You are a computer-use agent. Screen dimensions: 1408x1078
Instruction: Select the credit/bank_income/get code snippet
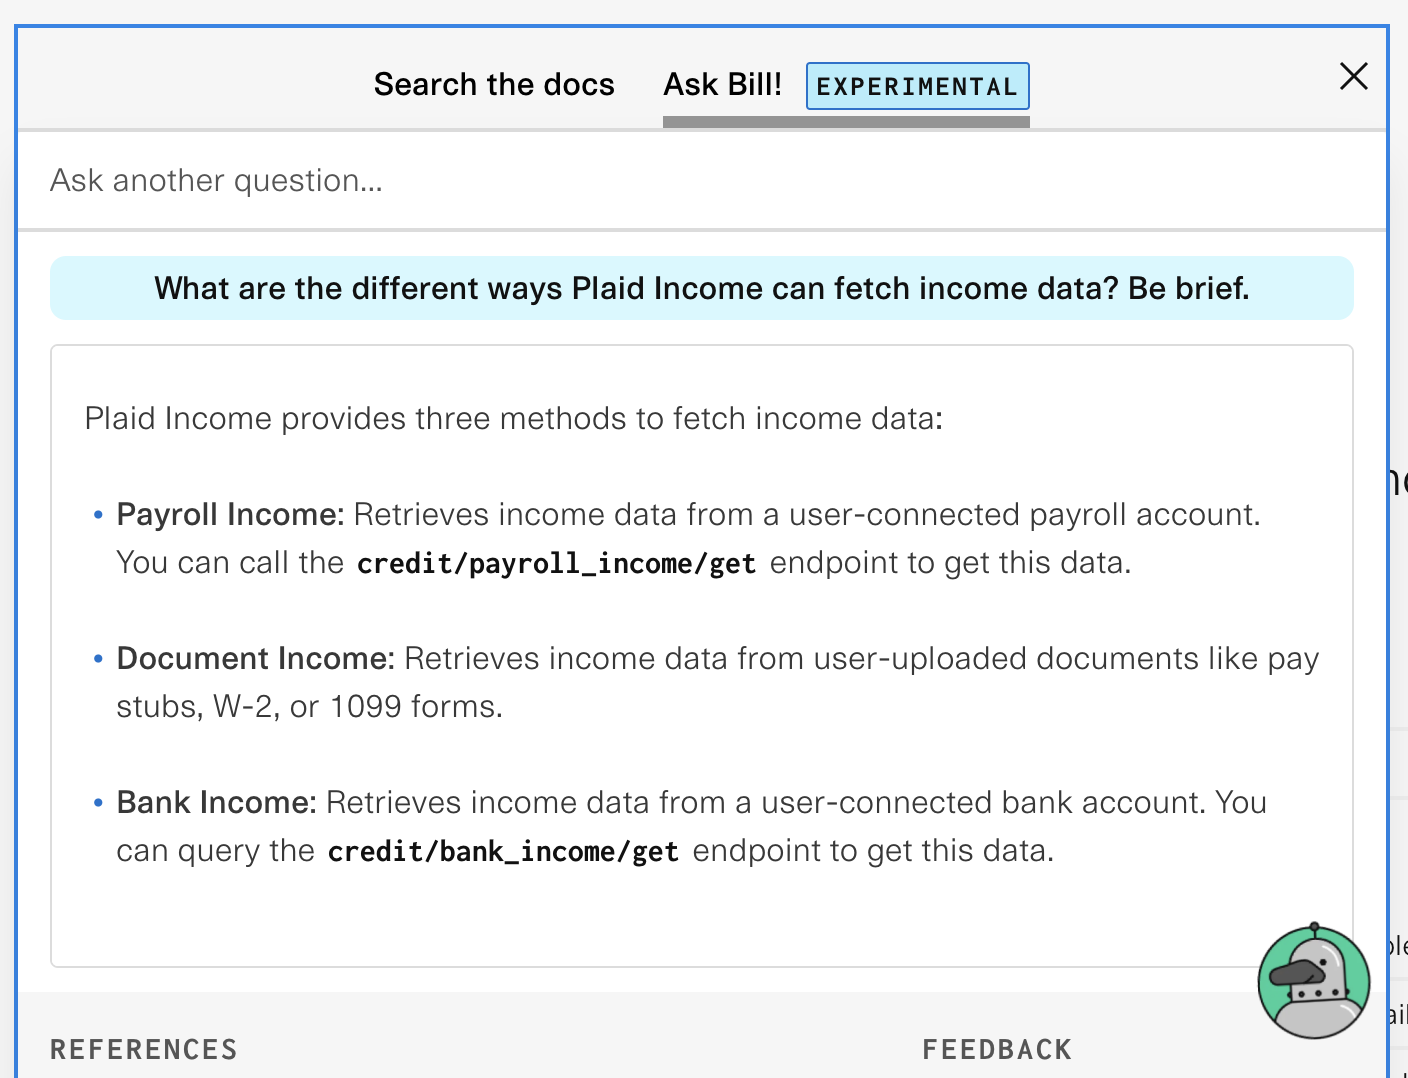coord(503,850)
